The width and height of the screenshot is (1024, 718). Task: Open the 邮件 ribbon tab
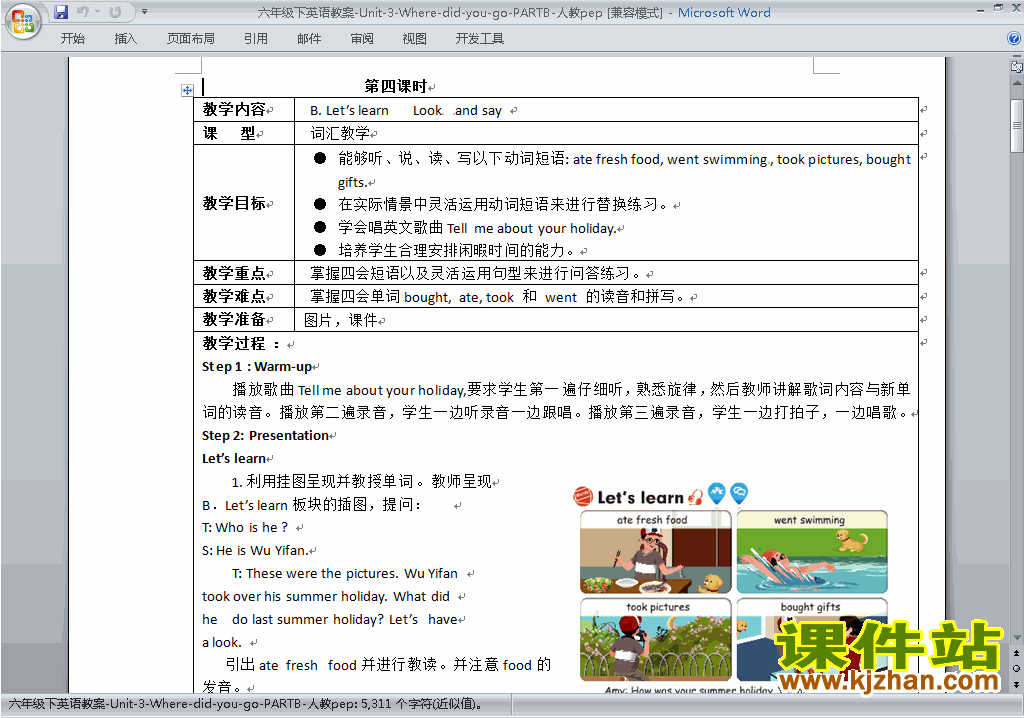tap(309, 39)
